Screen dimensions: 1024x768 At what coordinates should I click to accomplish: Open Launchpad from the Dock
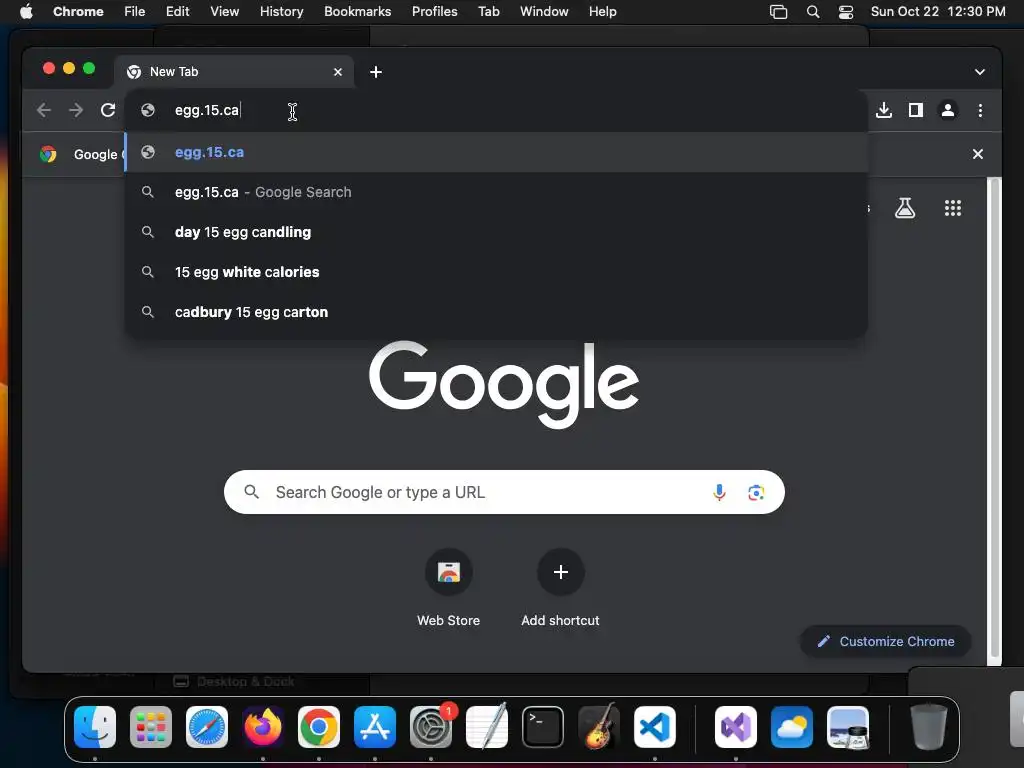point(151,727)
